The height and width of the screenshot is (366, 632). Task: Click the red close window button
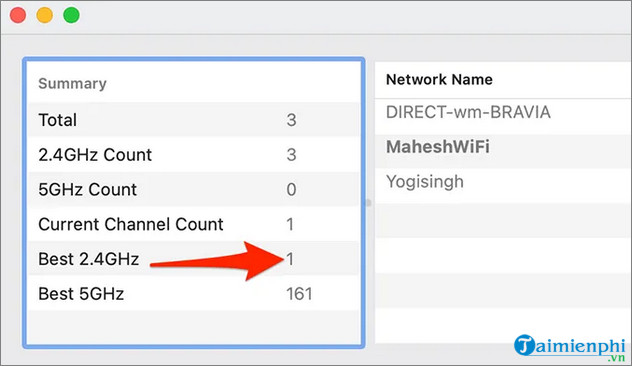[x=18, y=15]
